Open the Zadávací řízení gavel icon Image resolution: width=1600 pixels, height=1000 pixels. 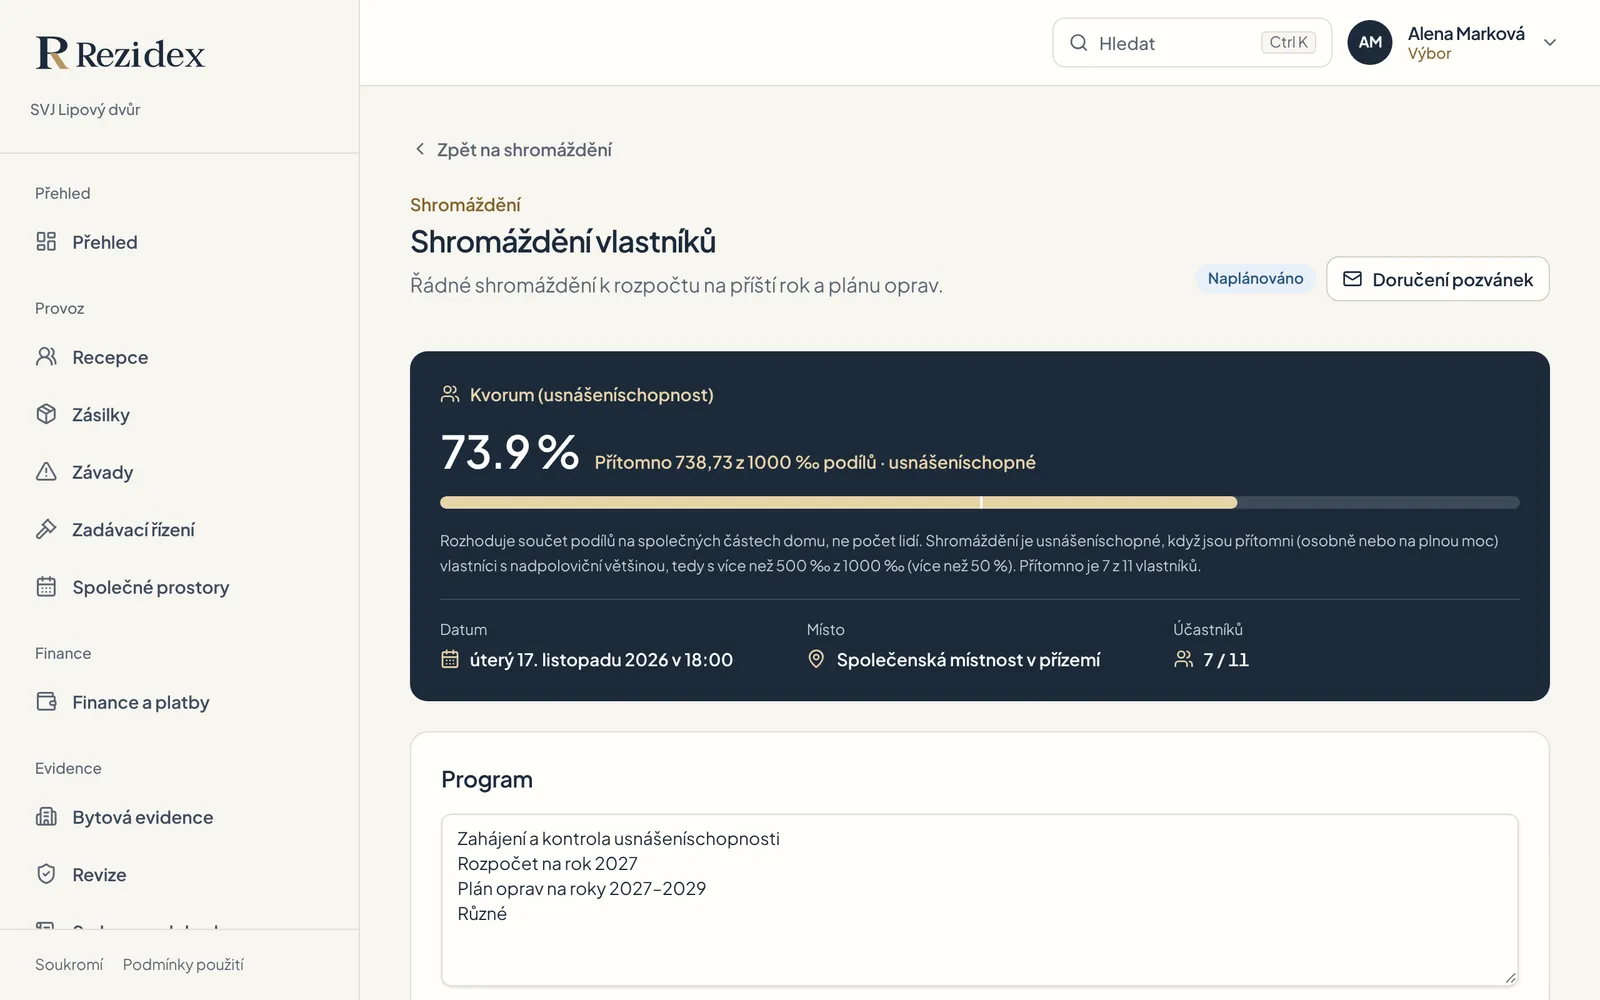pyautogui.click(x=46, y=529)
